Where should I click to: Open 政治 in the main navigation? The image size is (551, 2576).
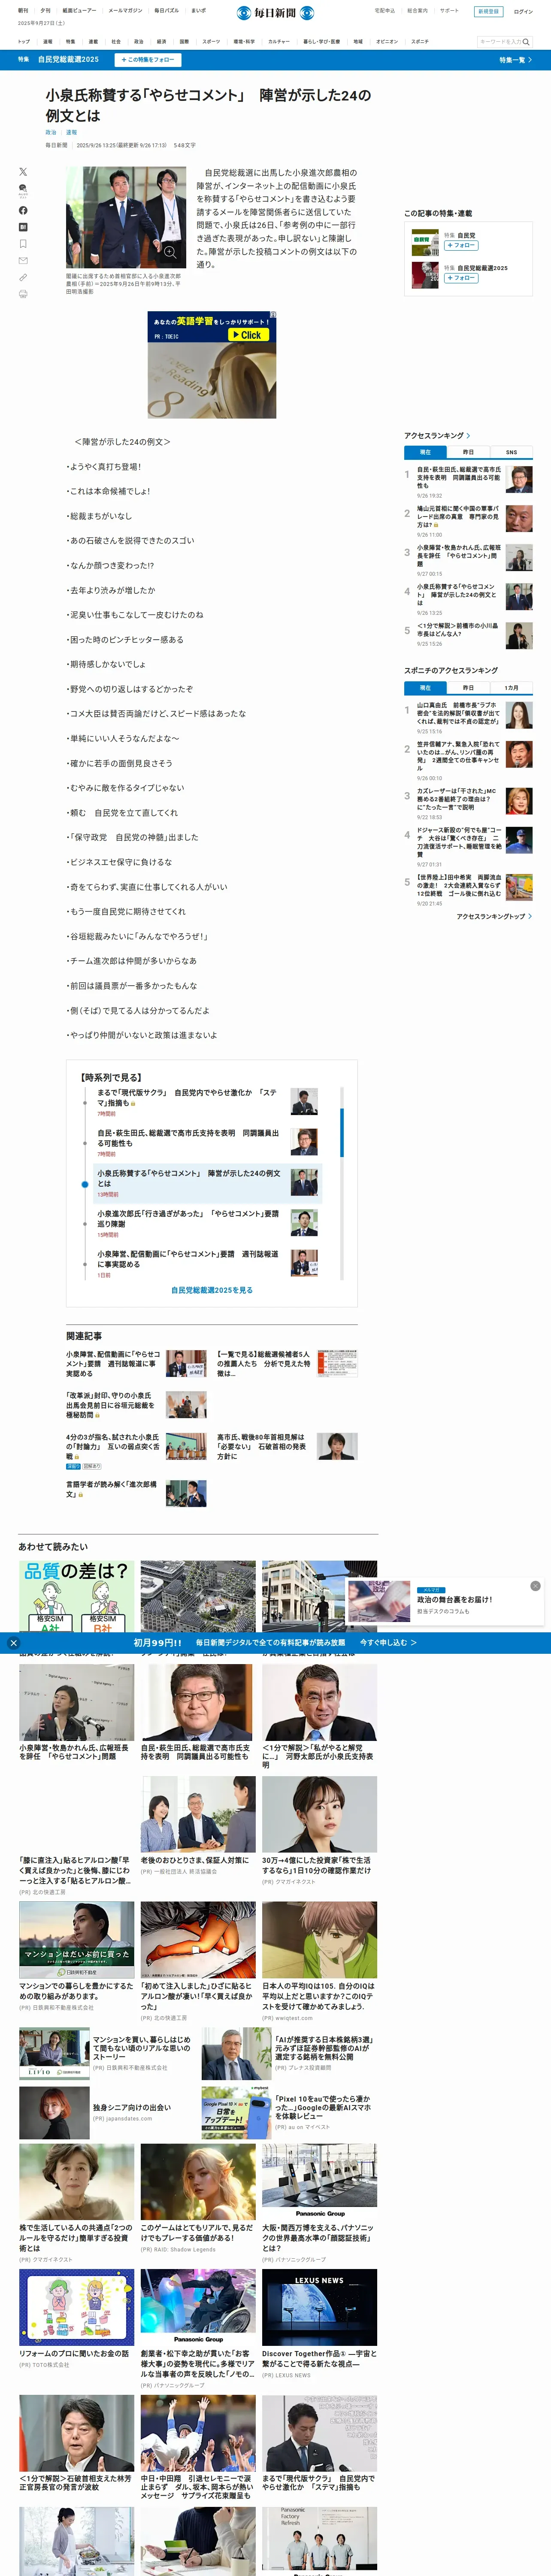(138, 42)
